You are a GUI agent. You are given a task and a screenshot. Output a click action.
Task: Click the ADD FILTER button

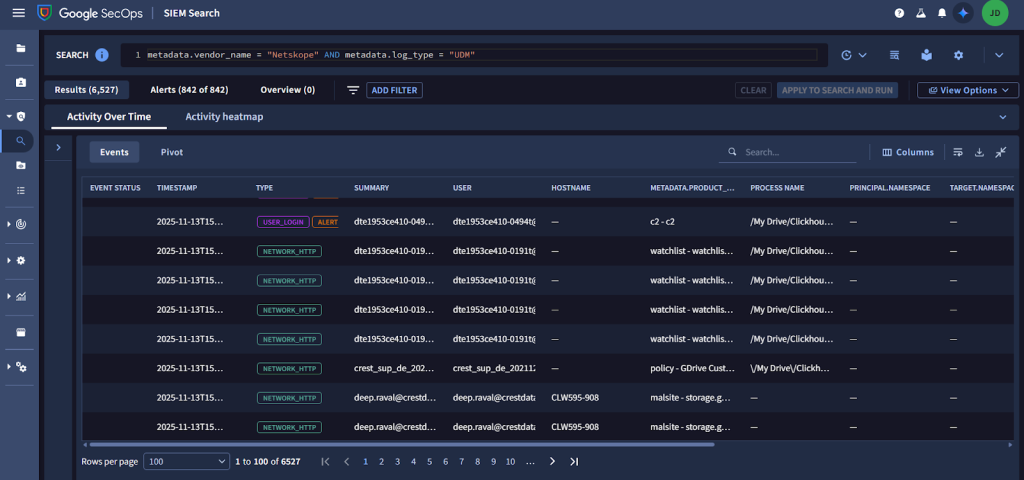pyautogui.click(x=394, y=90)
